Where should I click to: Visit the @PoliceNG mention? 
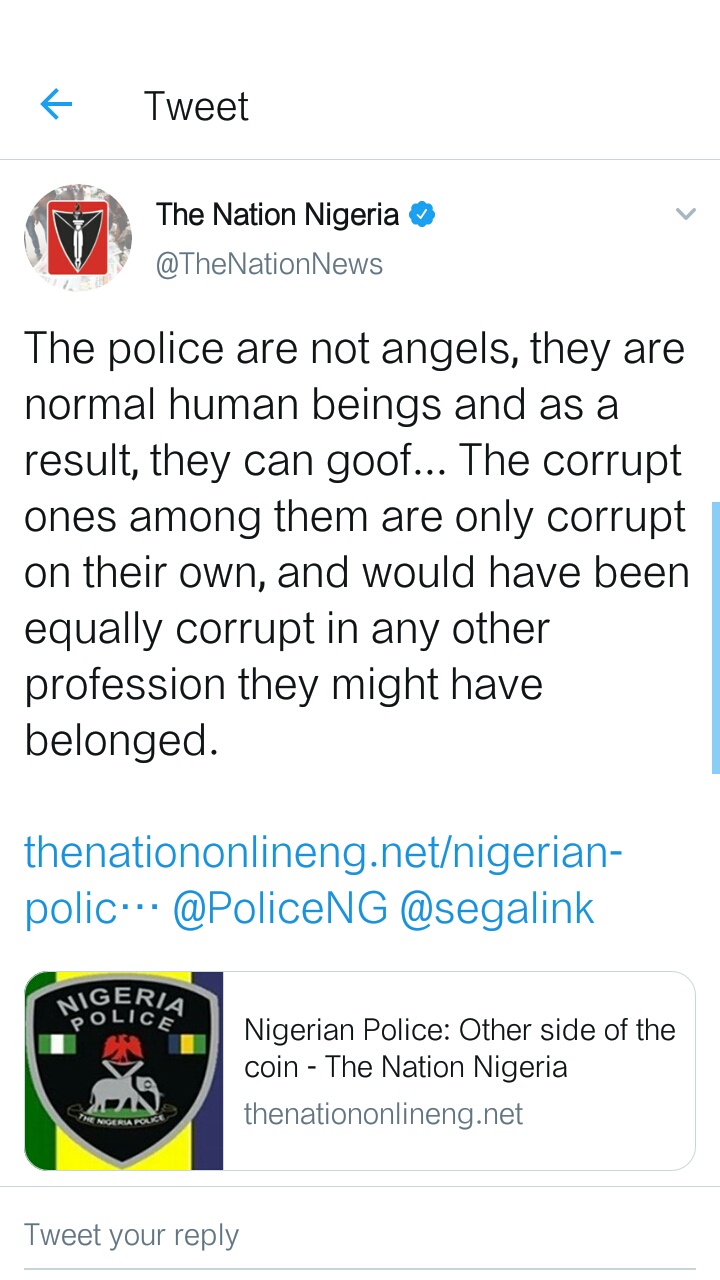coord(280,909)
